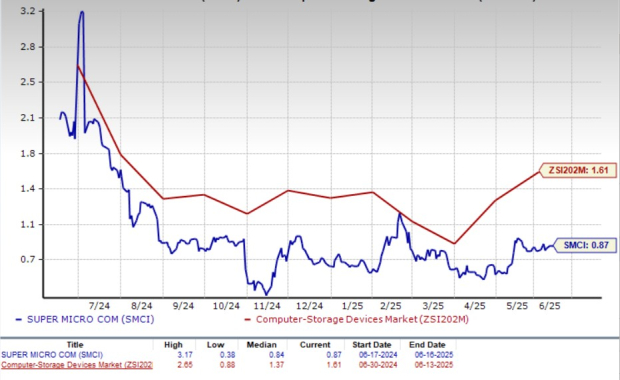Click the 0.7 y-axis label
620x380 pixels.
coord(27,259)
